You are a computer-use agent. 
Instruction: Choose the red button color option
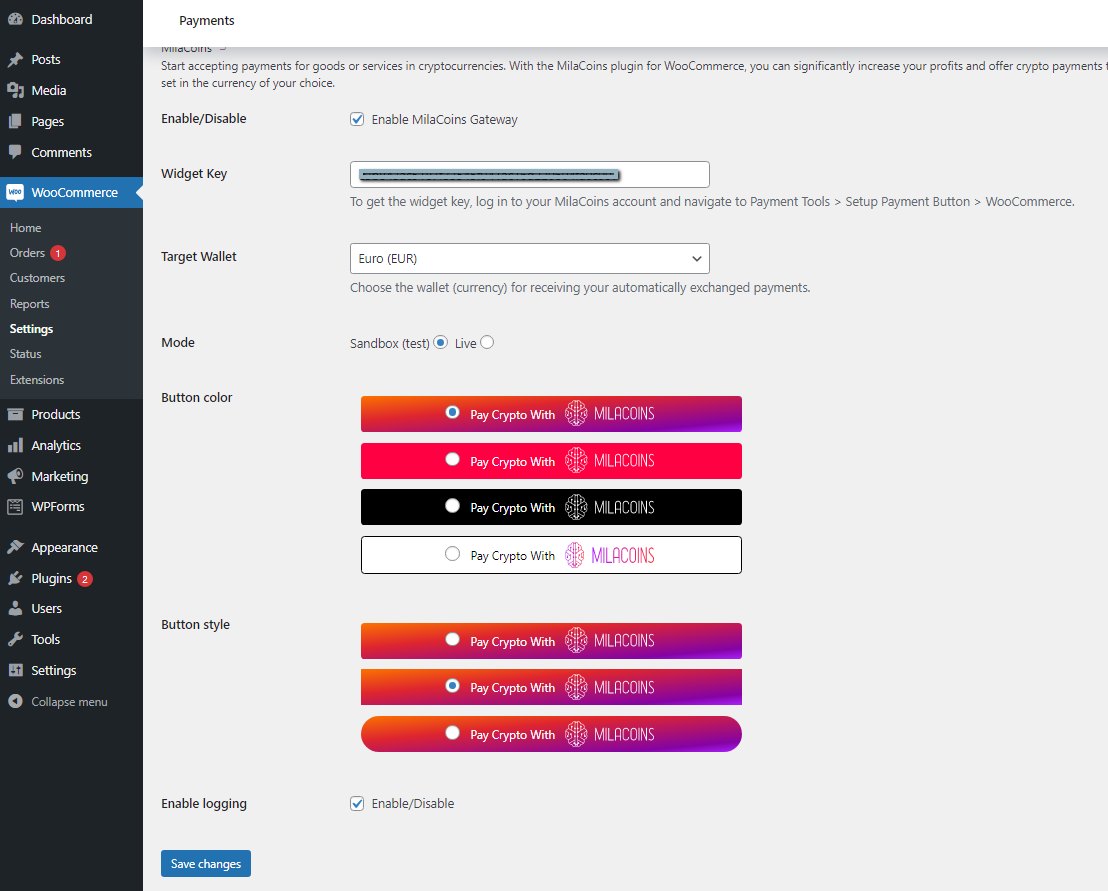pos(452,459)
